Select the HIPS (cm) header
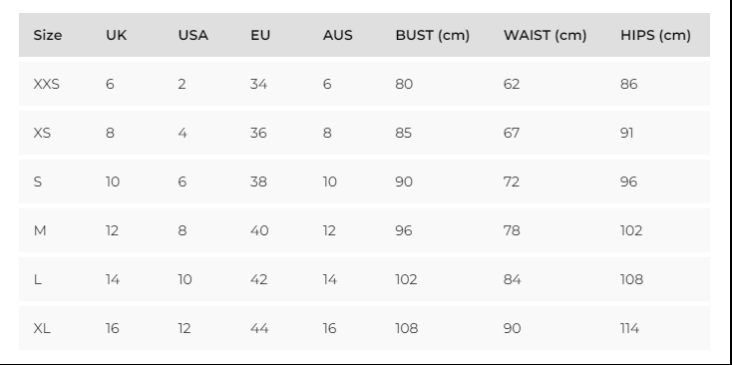The image size is (732, 365). [655, 35]
